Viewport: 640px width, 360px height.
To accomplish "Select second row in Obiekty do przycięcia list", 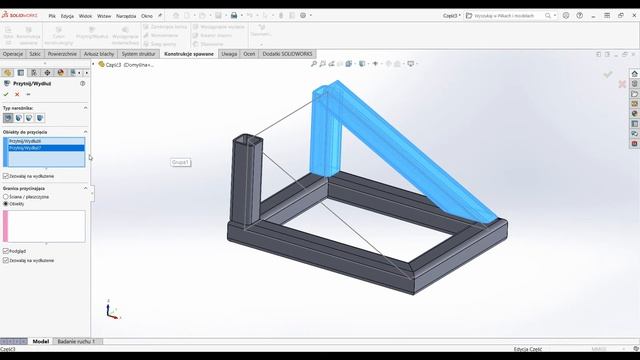I will [46, 148].
